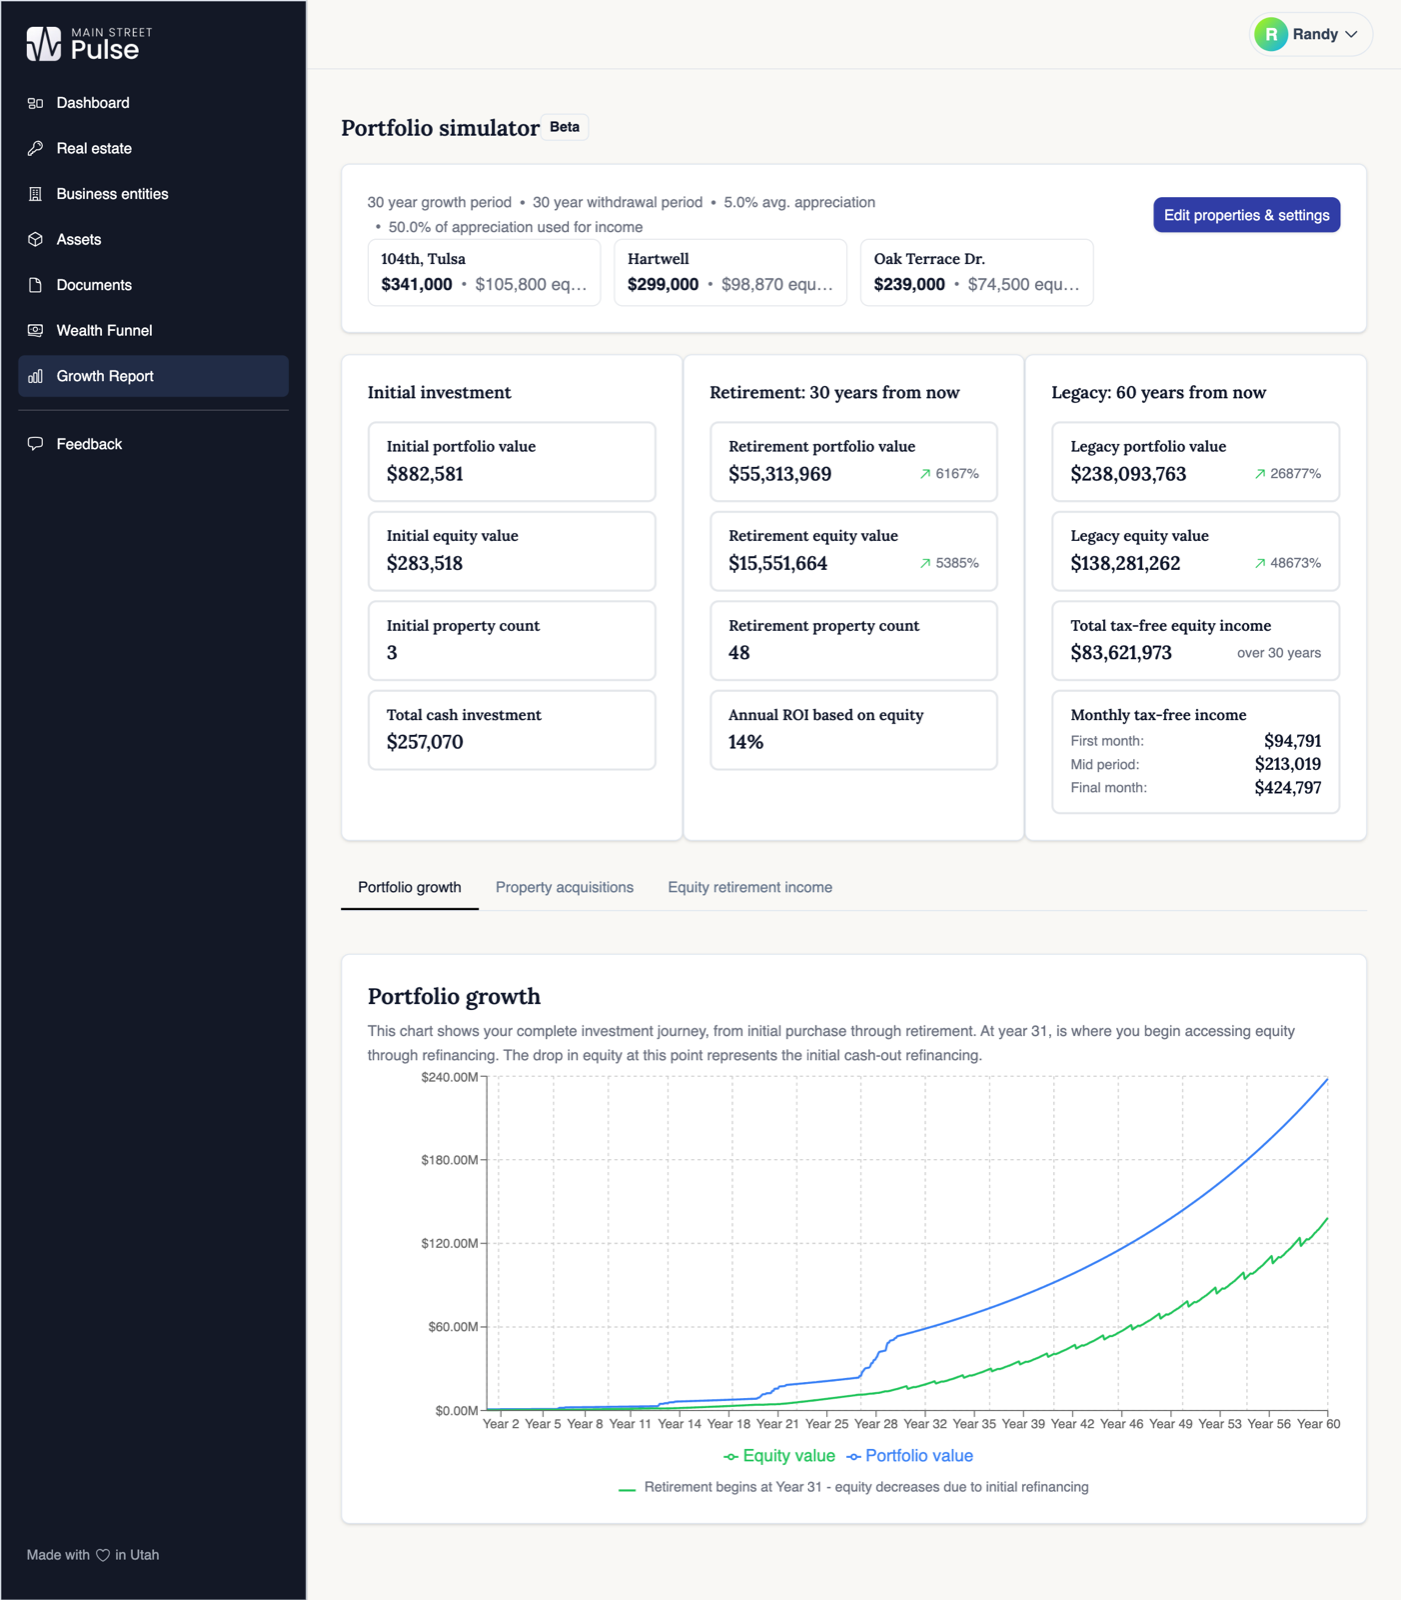
Task: Click the $120.00M y-axis label
Action: click(449, 1243)
